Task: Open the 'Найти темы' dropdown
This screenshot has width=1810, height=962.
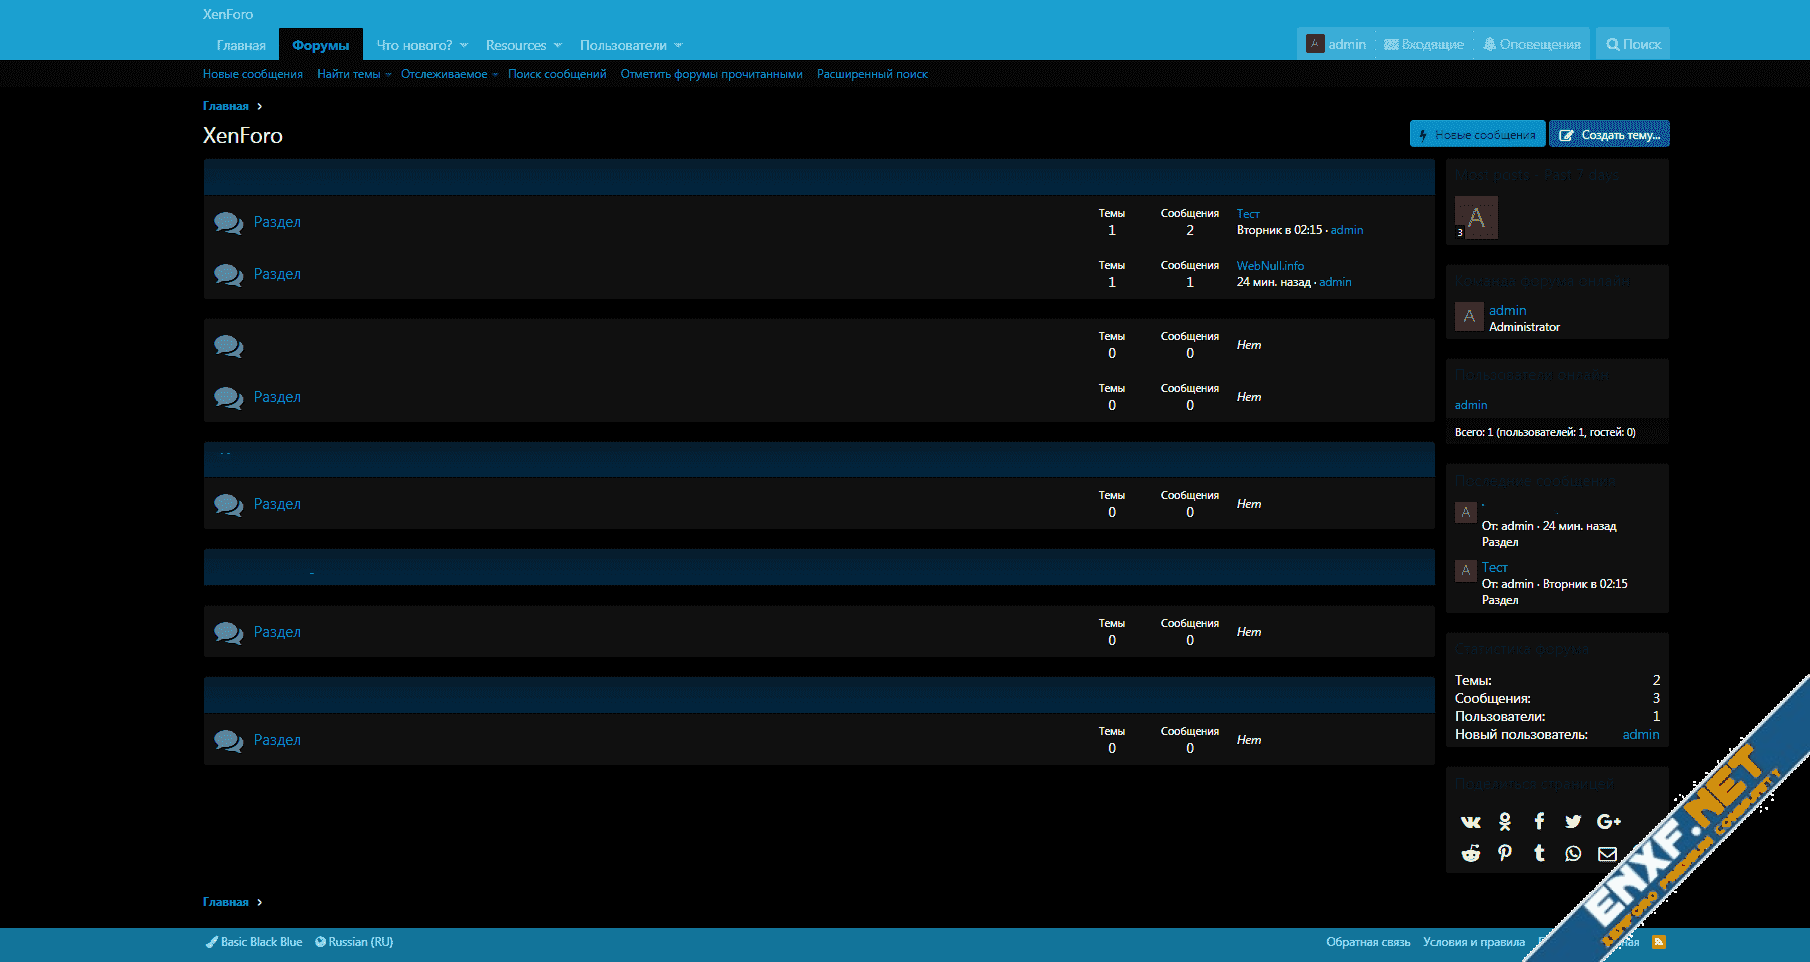Action: click(388, 75)
